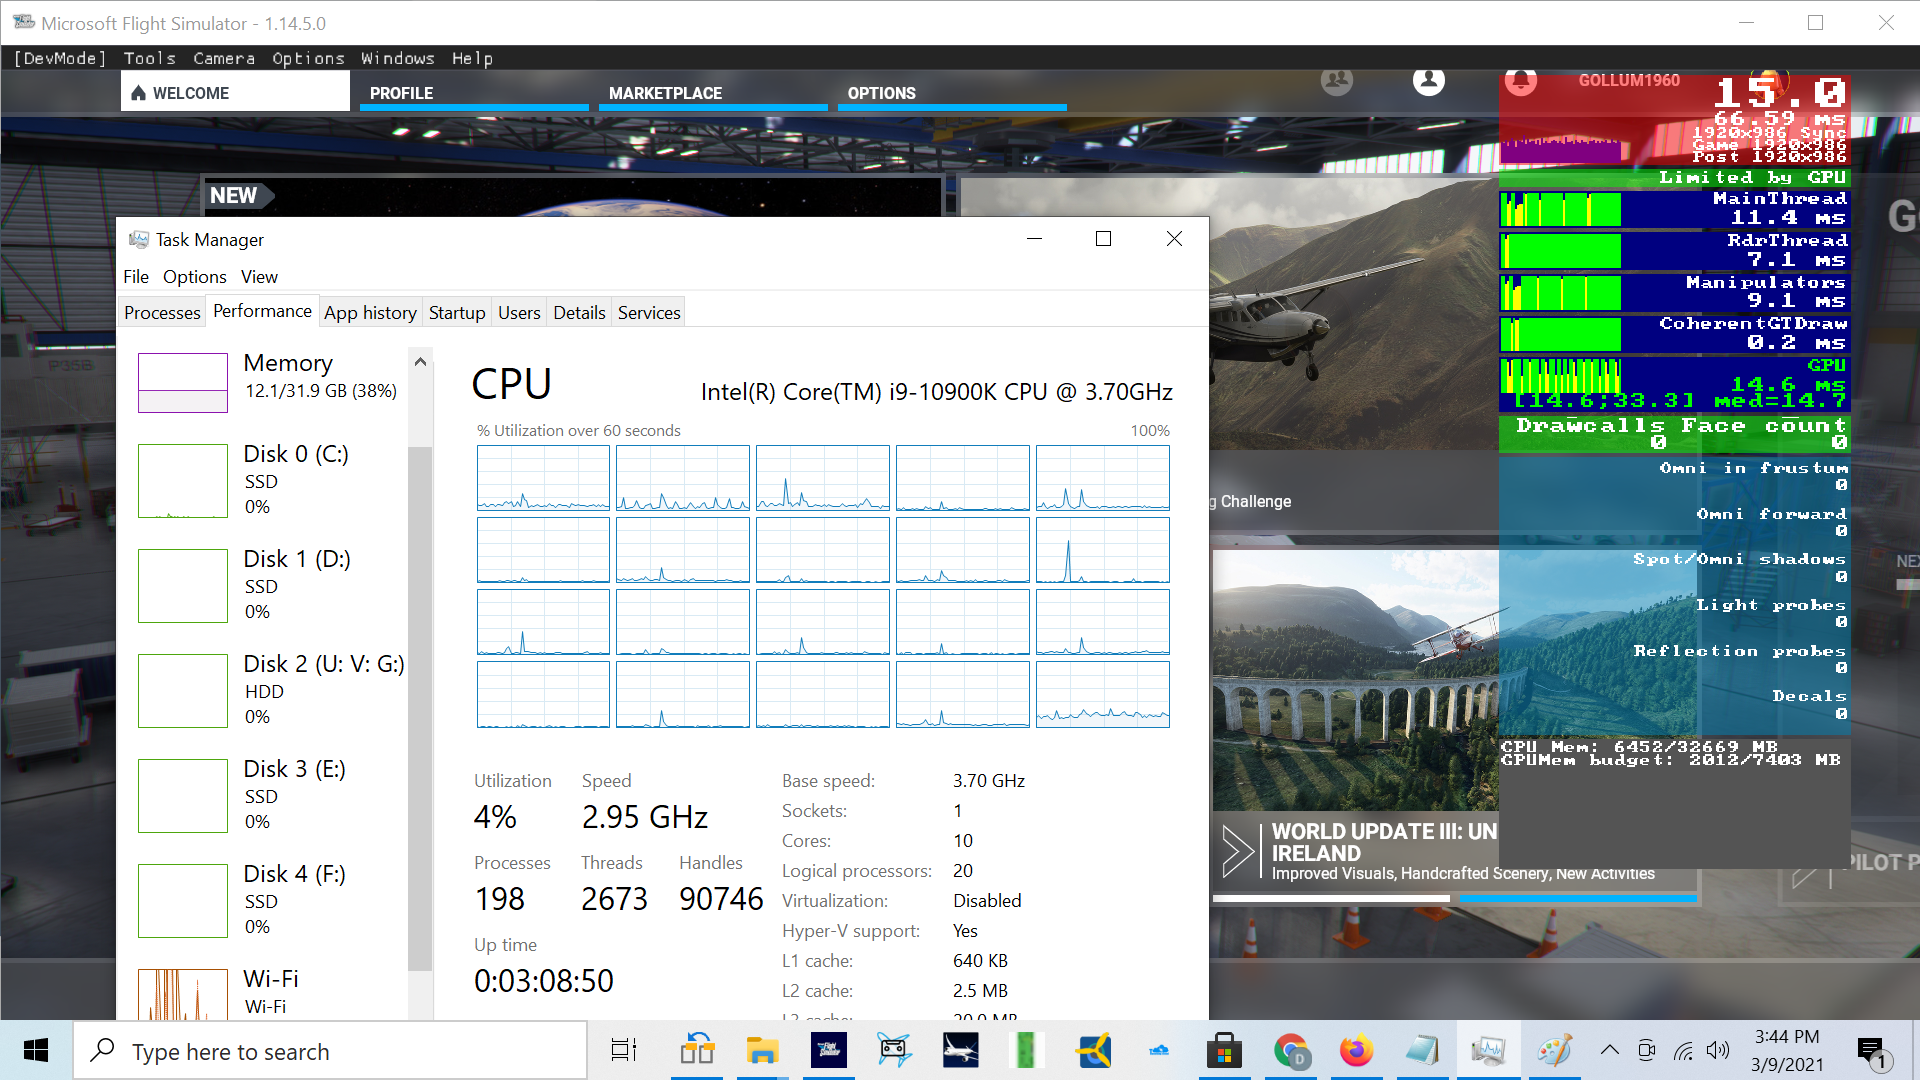
Task: Select the Performance tab
Action: [262, 311]
